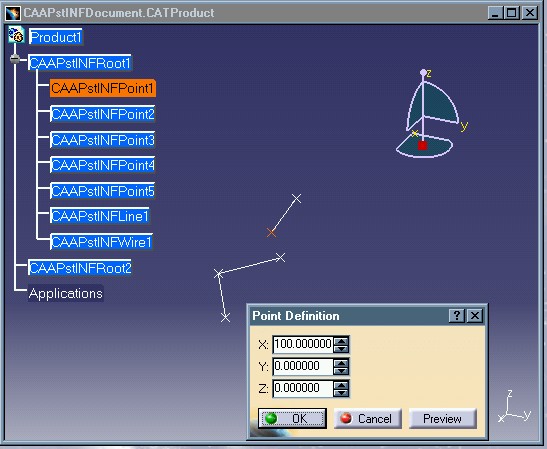Collapse the CAAPstINFRoot1 tree node
This screenshot has height=449, width=547.
tap(15, 59)
